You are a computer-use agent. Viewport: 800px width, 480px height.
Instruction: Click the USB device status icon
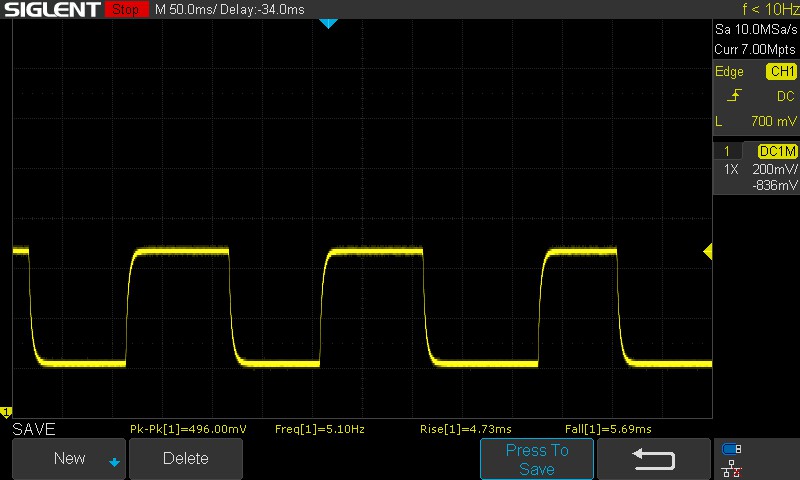(x=732, y=449)
